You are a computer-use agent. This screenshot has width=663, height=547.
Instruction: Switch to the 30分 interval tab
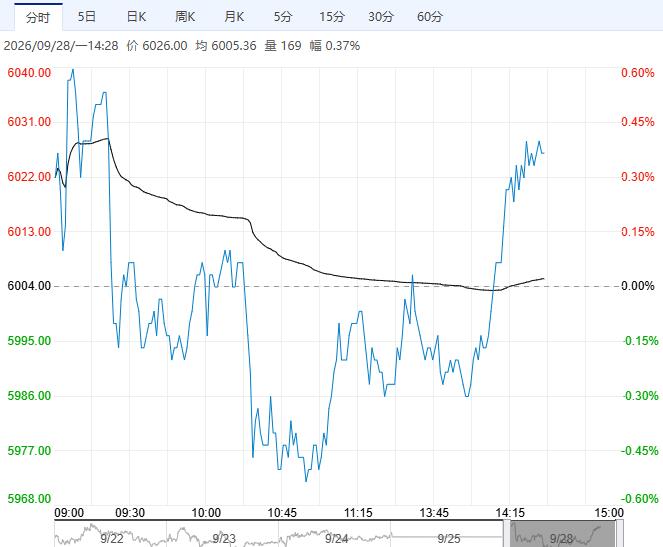381,17
